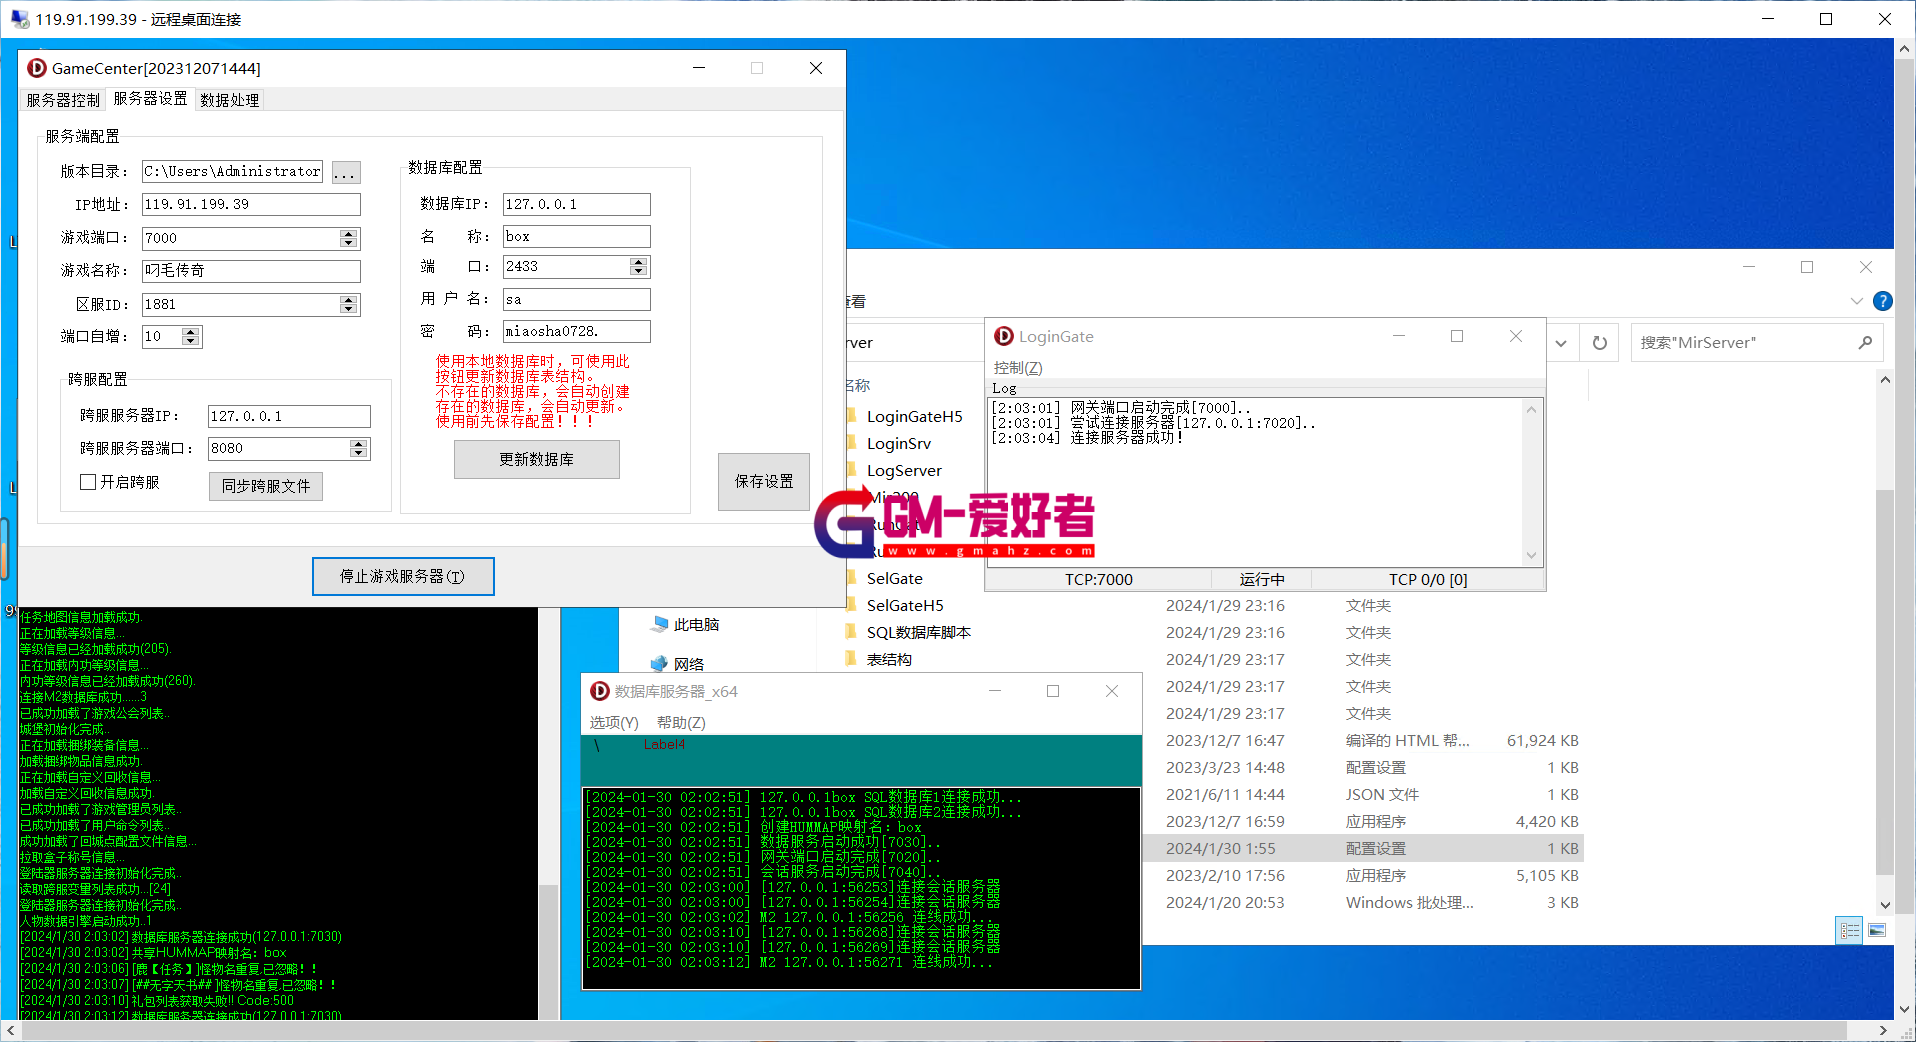Click the 用户名 field sa
Viewport: 1916px width, 1042px height.
pos(577,299)
